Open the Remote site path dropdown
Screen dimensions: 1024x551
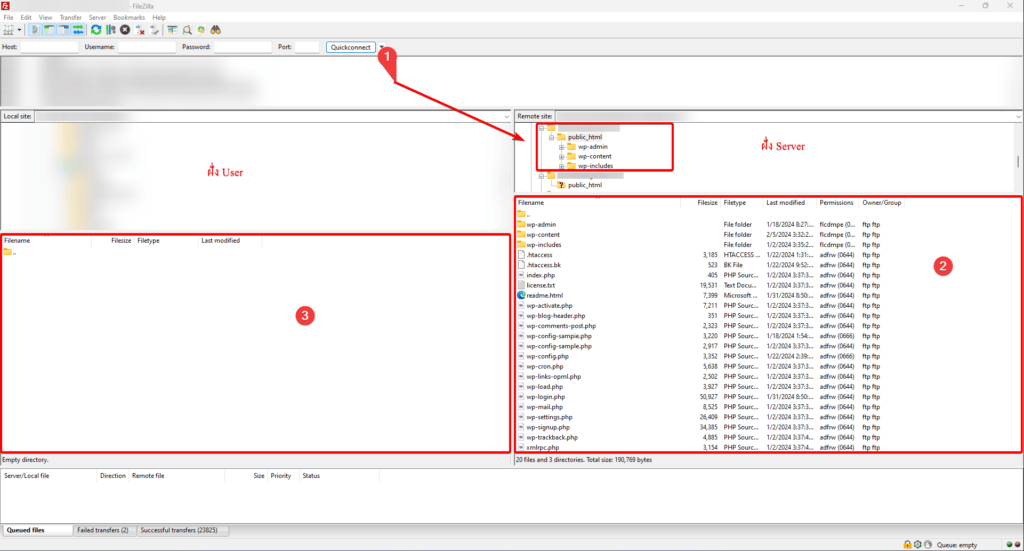1016,117
